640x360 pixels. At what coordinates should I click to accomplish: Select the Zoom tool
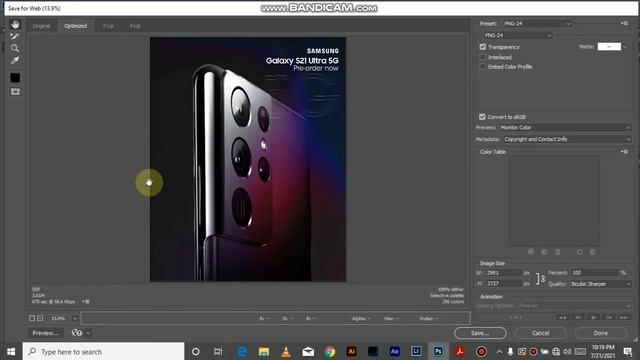click(x=15, y=48)
